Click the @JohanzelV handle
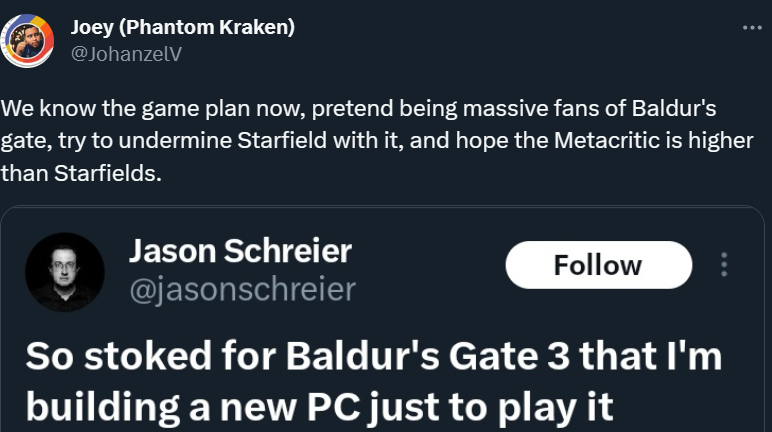 click(126, 54)
